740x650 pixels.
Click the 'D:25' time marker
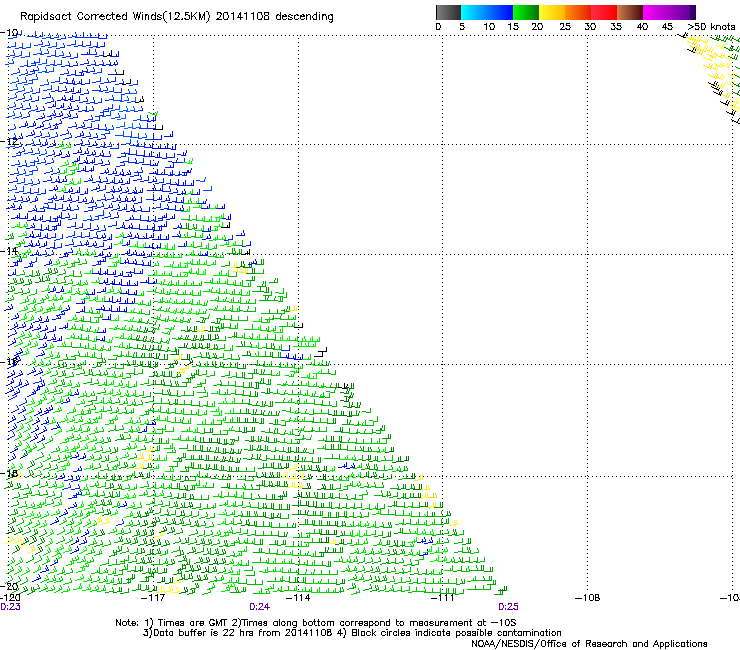point(508,607)
